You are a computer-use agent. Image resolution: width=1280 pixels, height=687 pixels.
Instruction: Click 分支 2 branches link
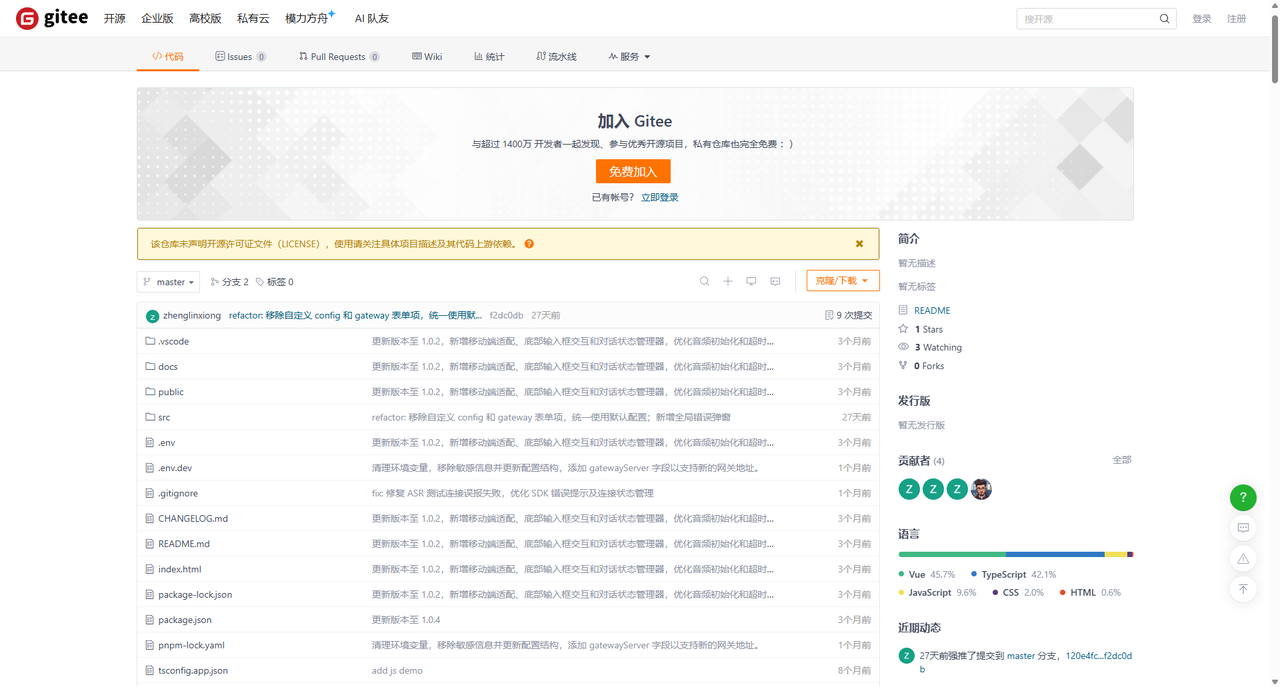click(x=230, y=282)
